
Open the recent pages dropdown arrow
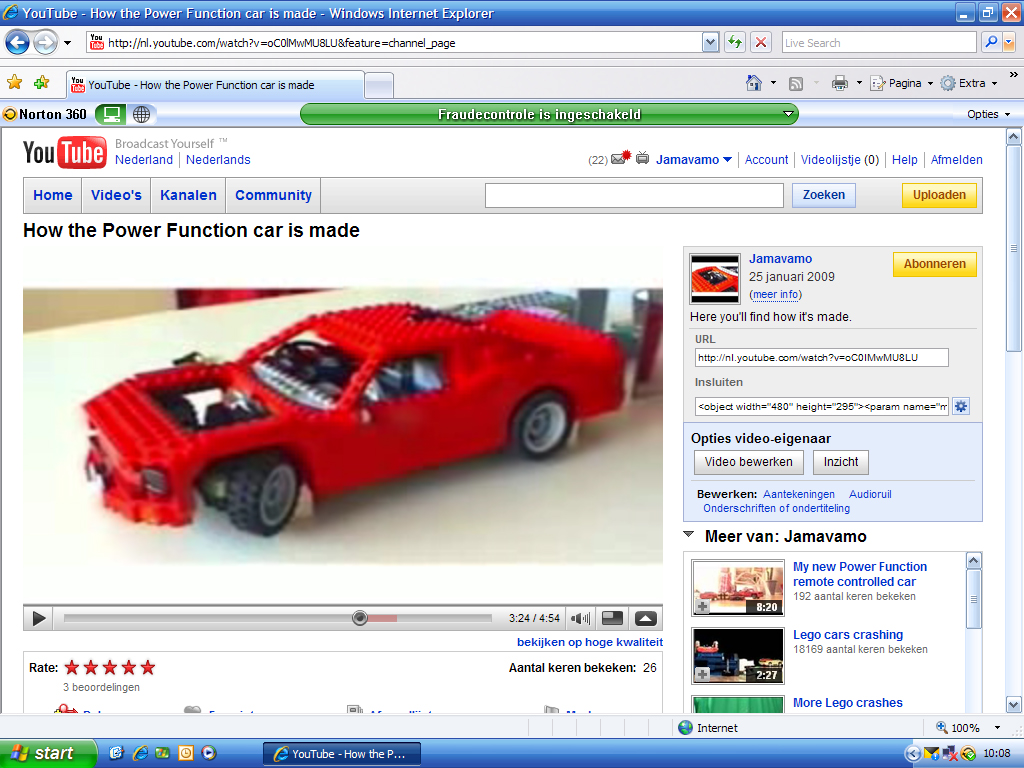pos(67,43)
